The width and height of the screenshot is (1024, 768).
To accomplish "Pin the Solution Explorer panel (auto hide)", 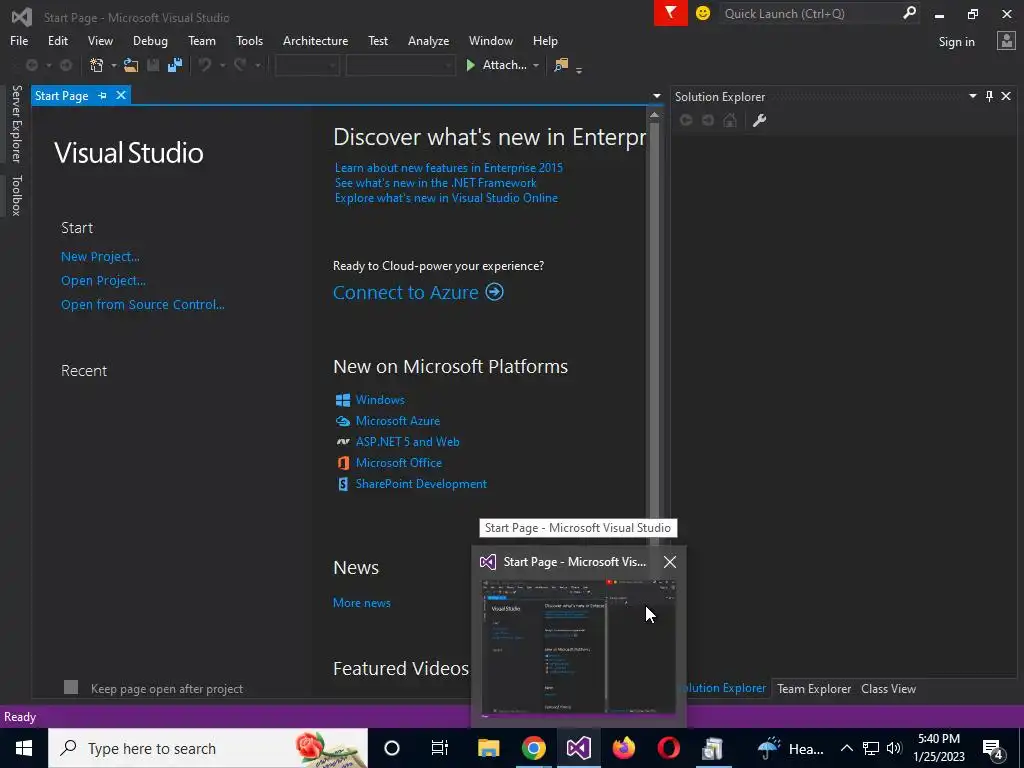I will click(x=989, y=97).
